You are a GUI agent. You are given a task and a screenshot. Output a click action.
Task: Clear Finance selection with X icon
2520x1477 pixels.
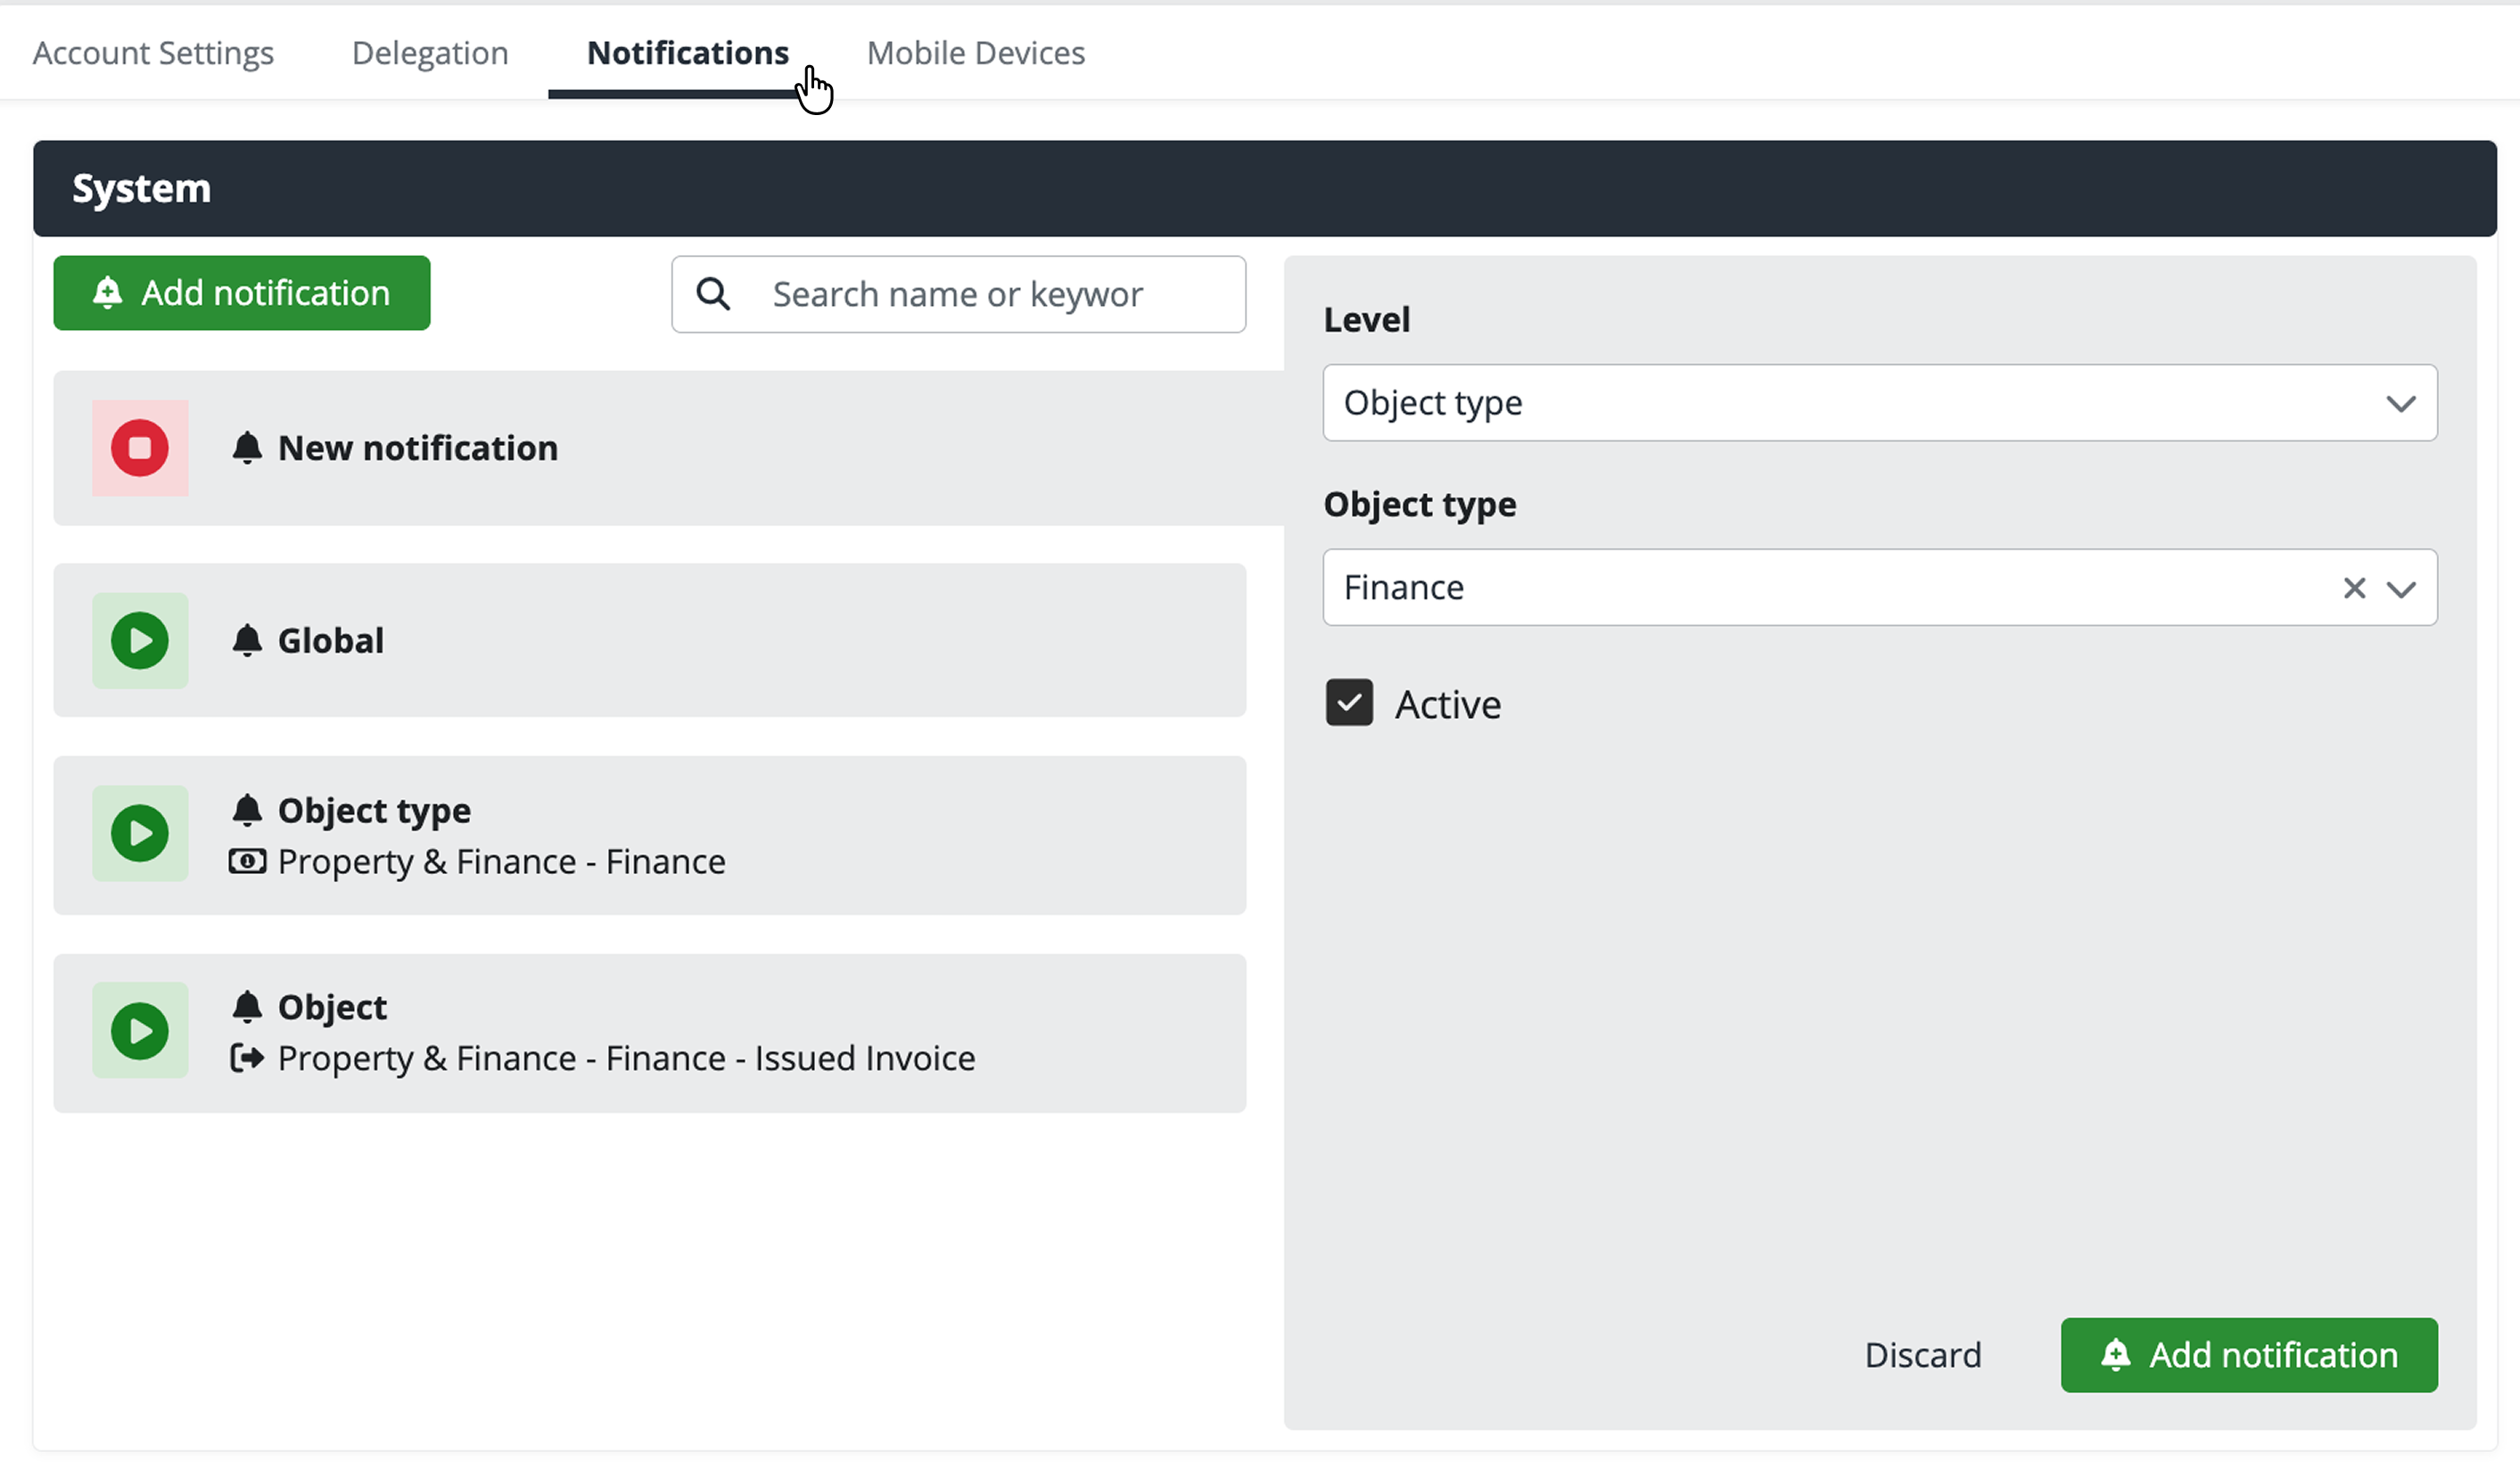coord(2354,588)
